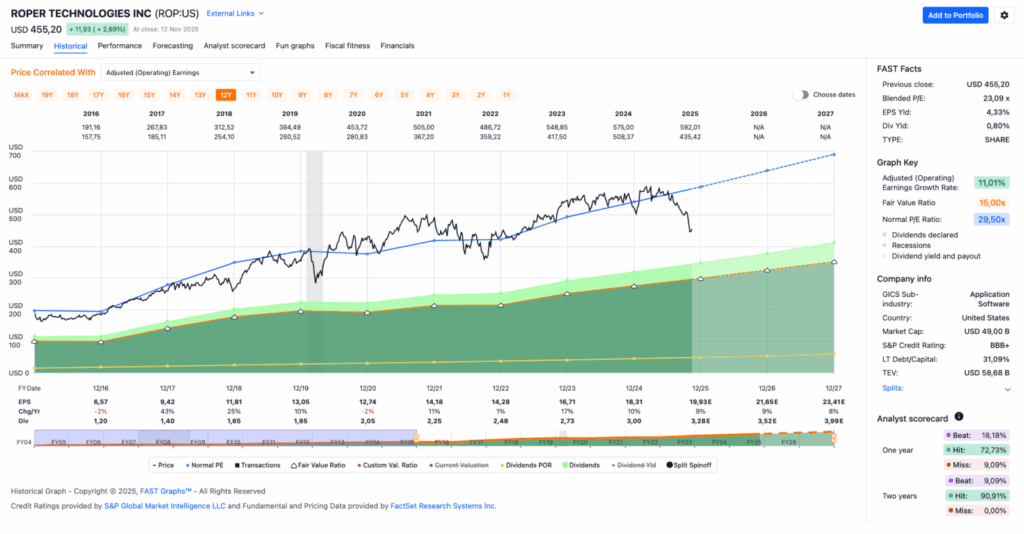
Task: Click the Normal P/E Ratio 29,50x swatch
Action: [991, 219]
